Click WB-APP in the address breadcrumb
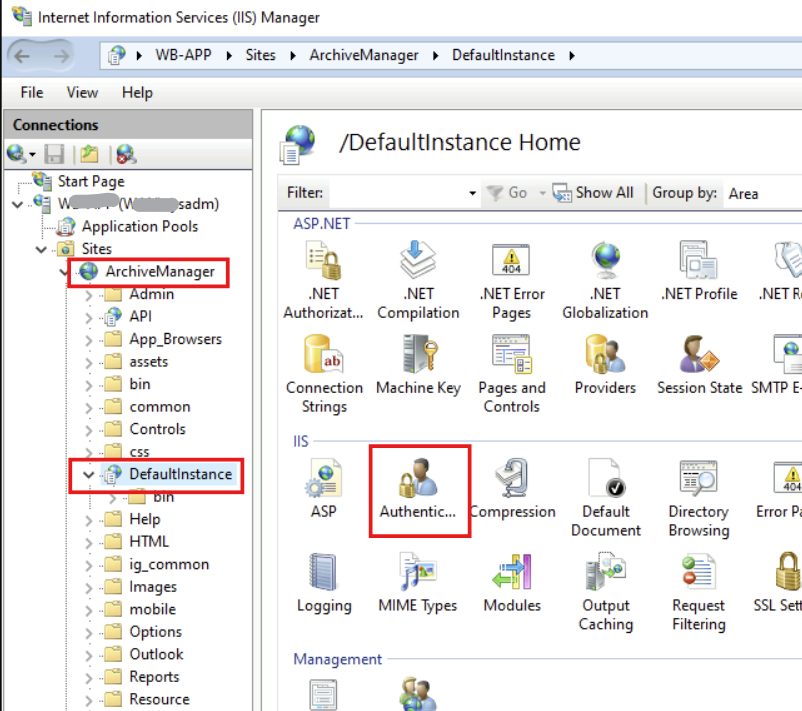 pos(183,55)
